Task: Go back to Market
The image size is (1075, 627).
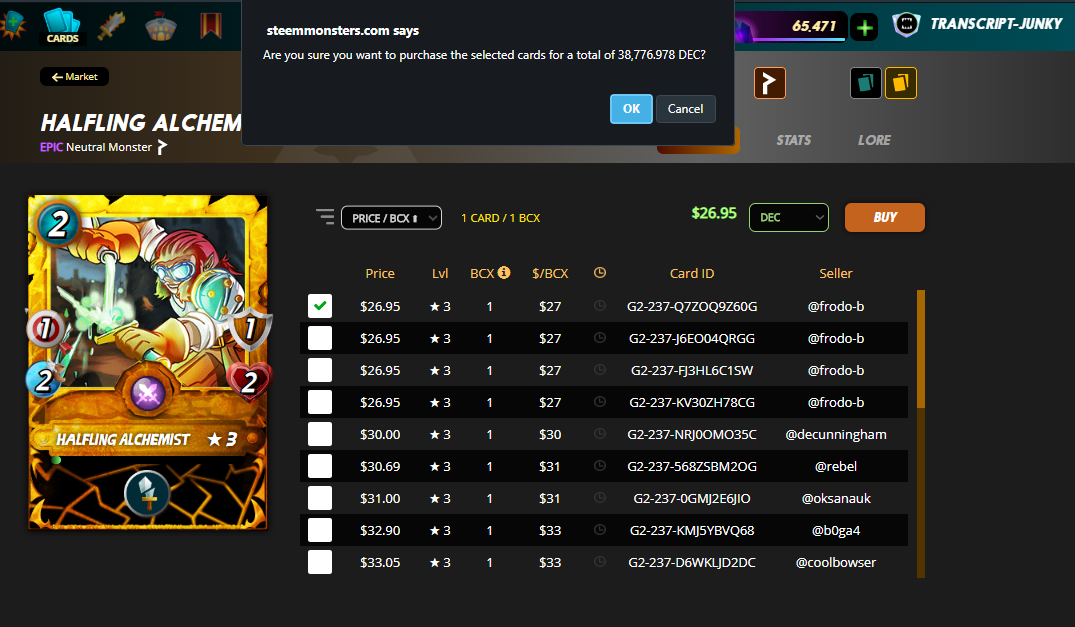Action: click(x=75, y=77)
